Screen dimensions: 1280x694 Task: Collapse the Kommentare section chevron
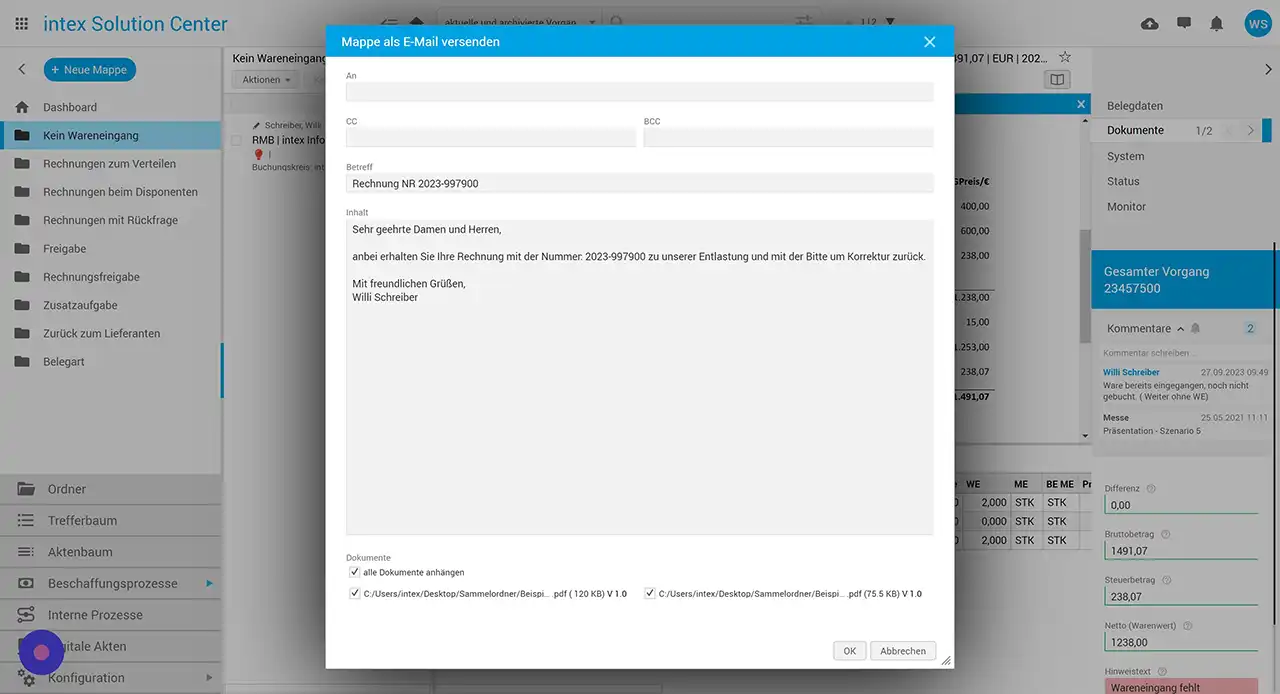coord(1180,329)
